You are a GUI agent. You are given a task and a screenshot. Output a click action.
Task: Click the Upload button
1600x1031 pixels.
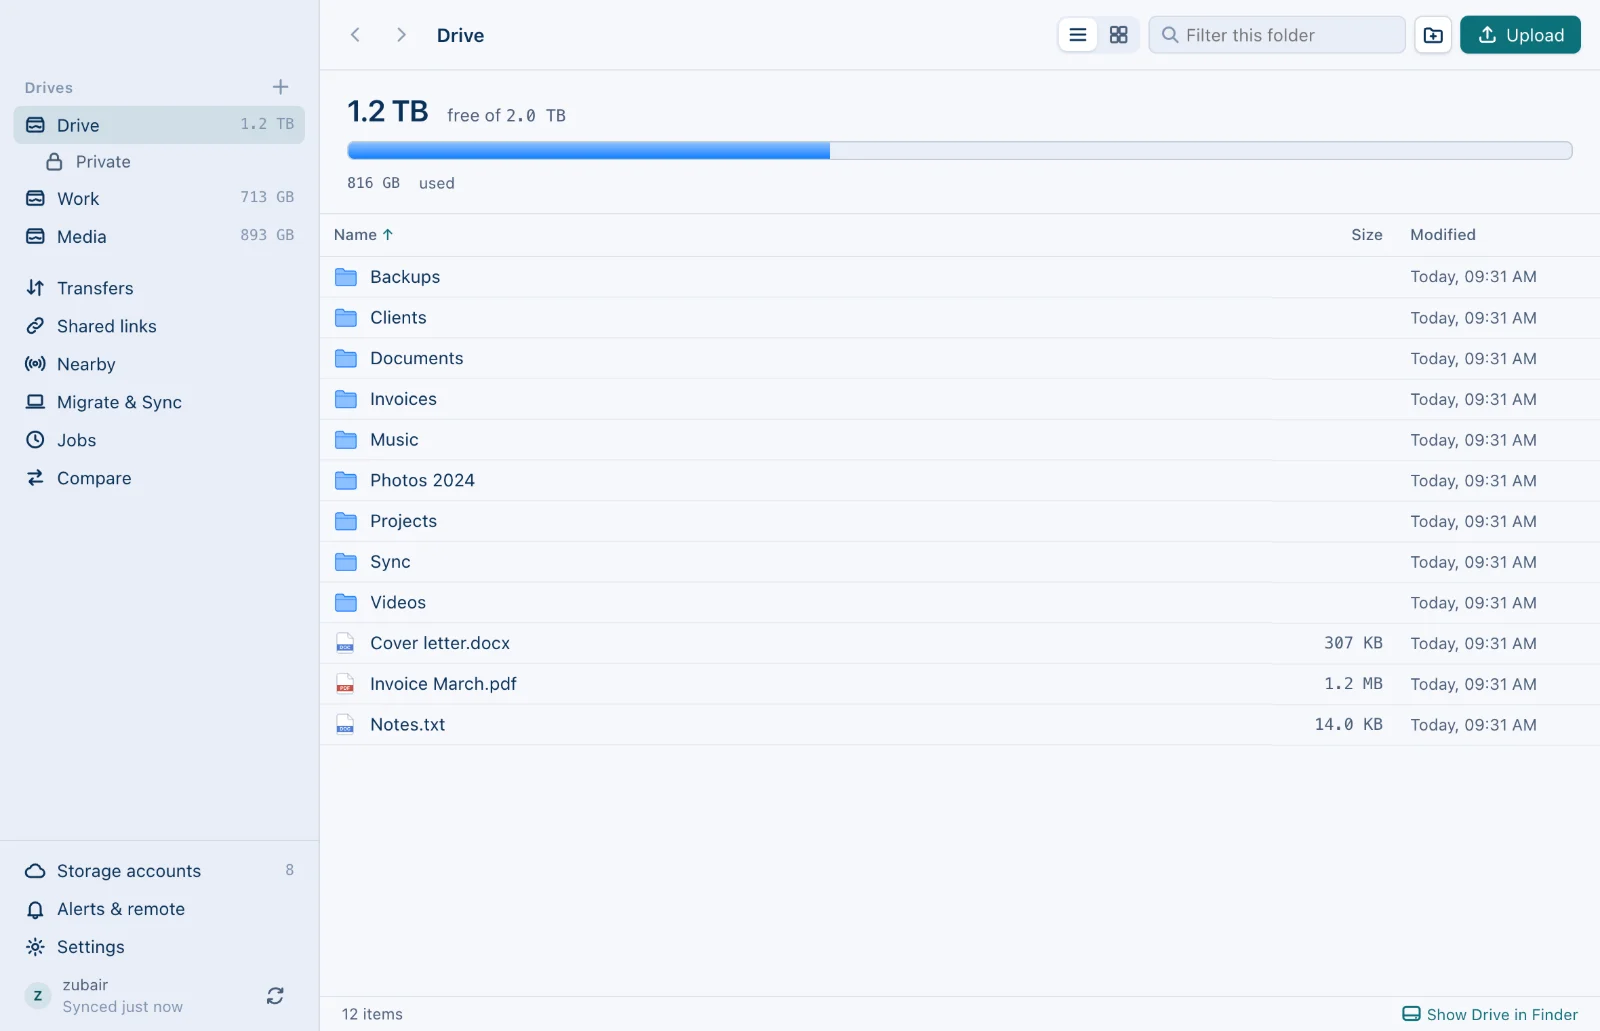(x=1520, y=35)
